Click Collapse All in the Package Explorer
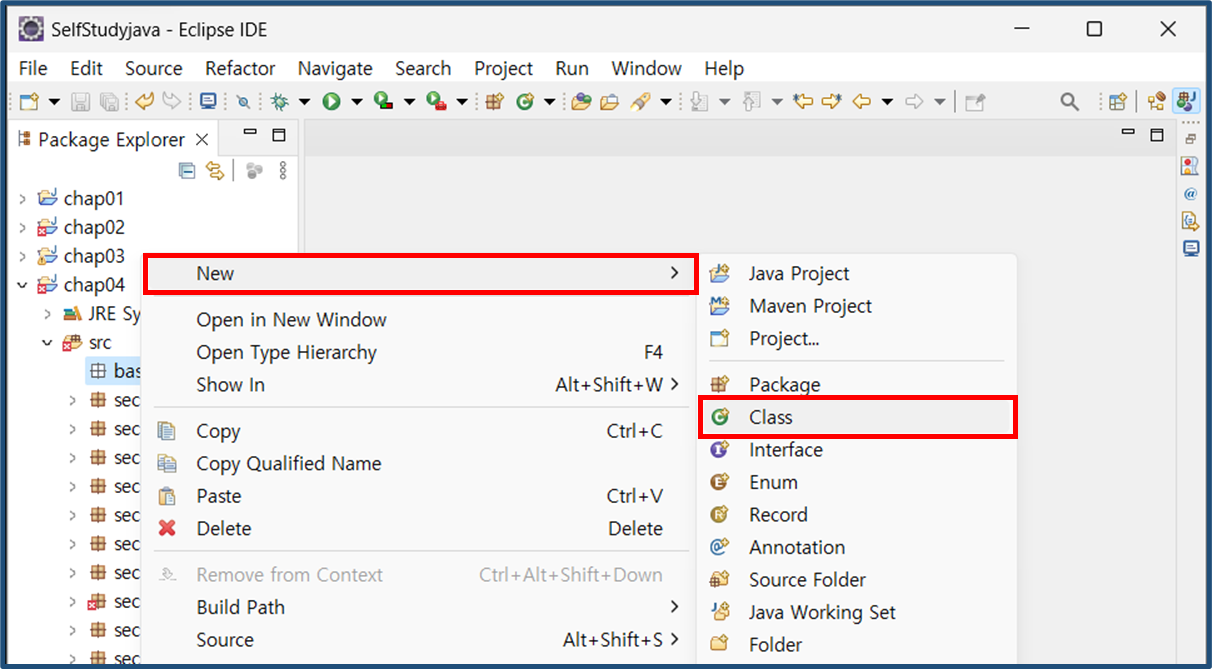Screen dimensions: 1212x669 pos(186,170)
